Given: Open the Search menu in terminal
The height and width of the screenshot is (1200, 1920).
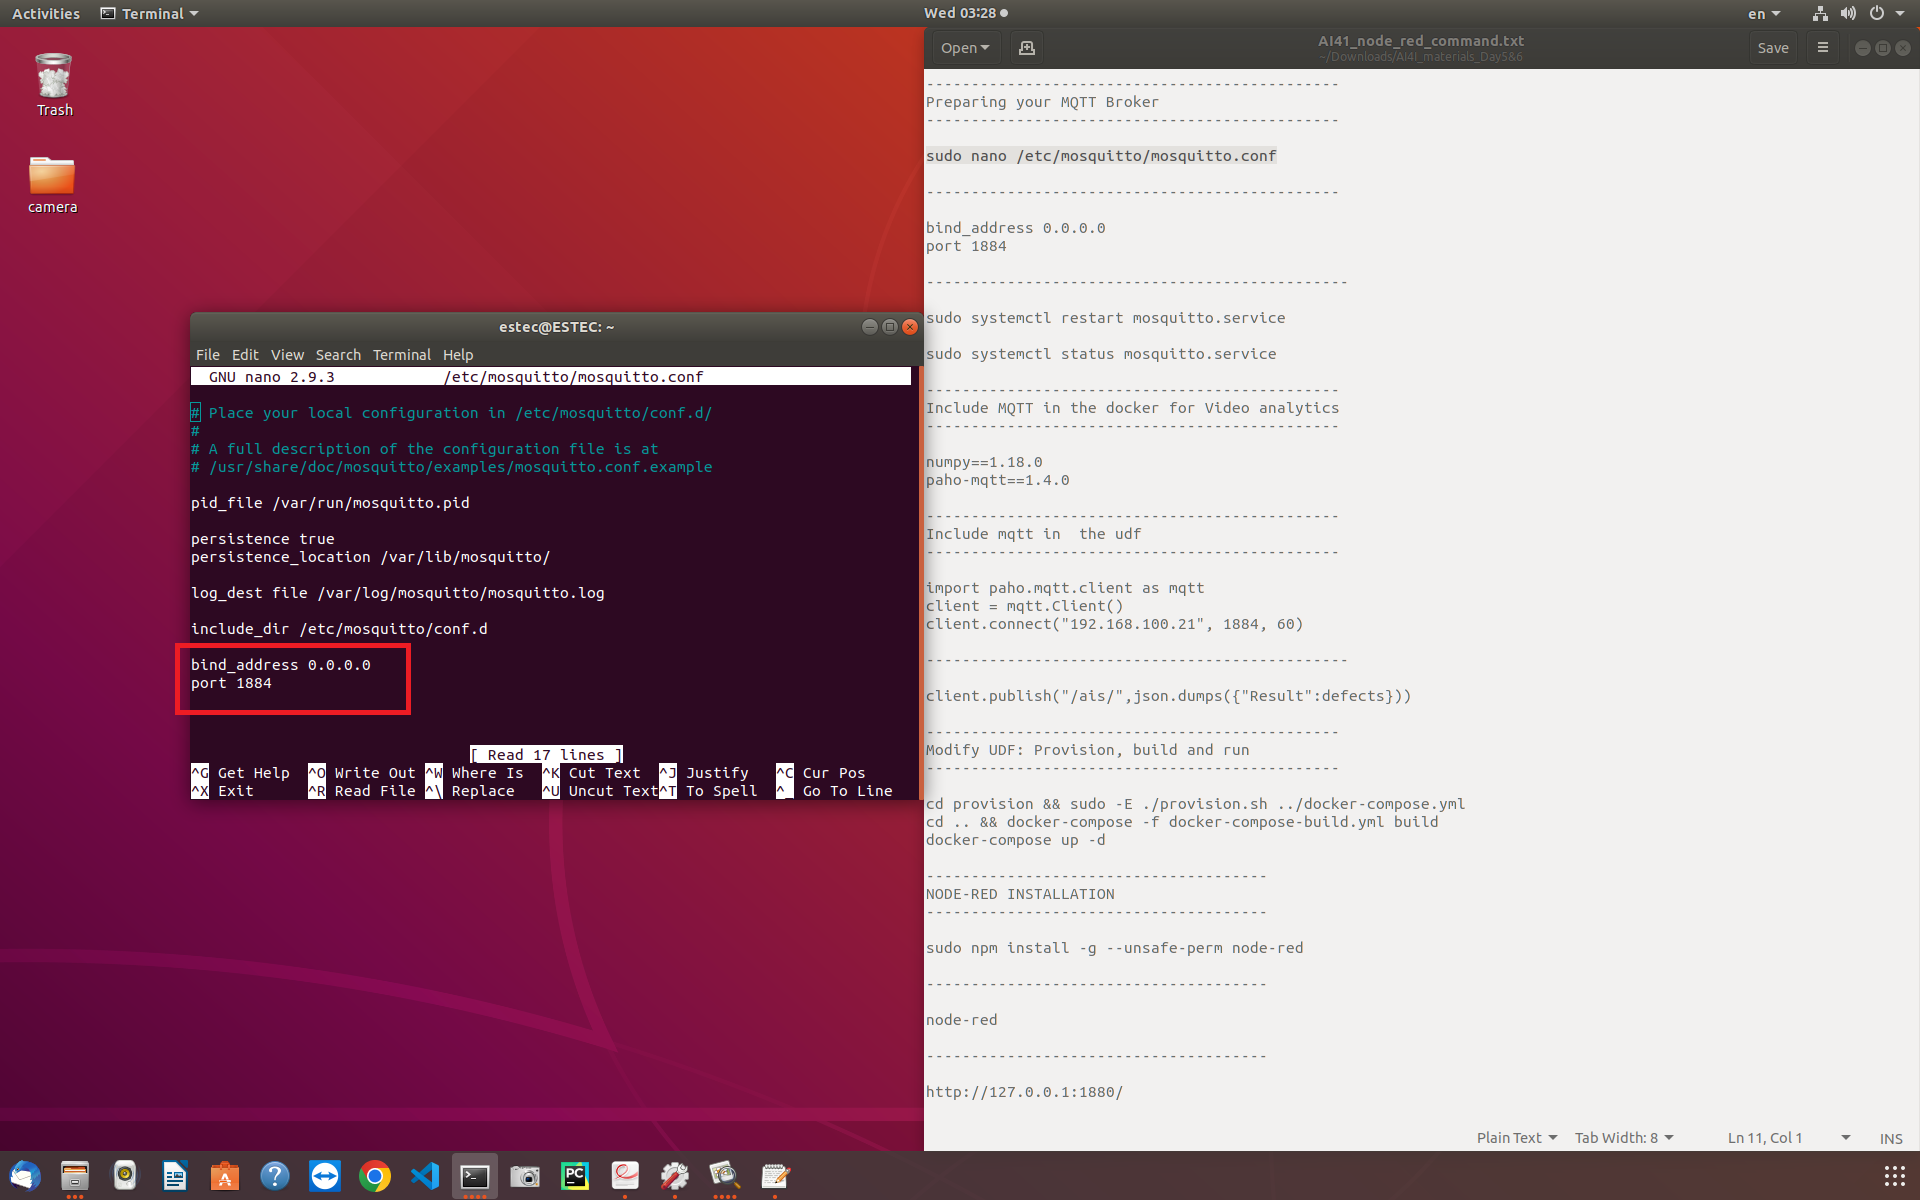Looking at the screenshot, I should coord(338,355).
